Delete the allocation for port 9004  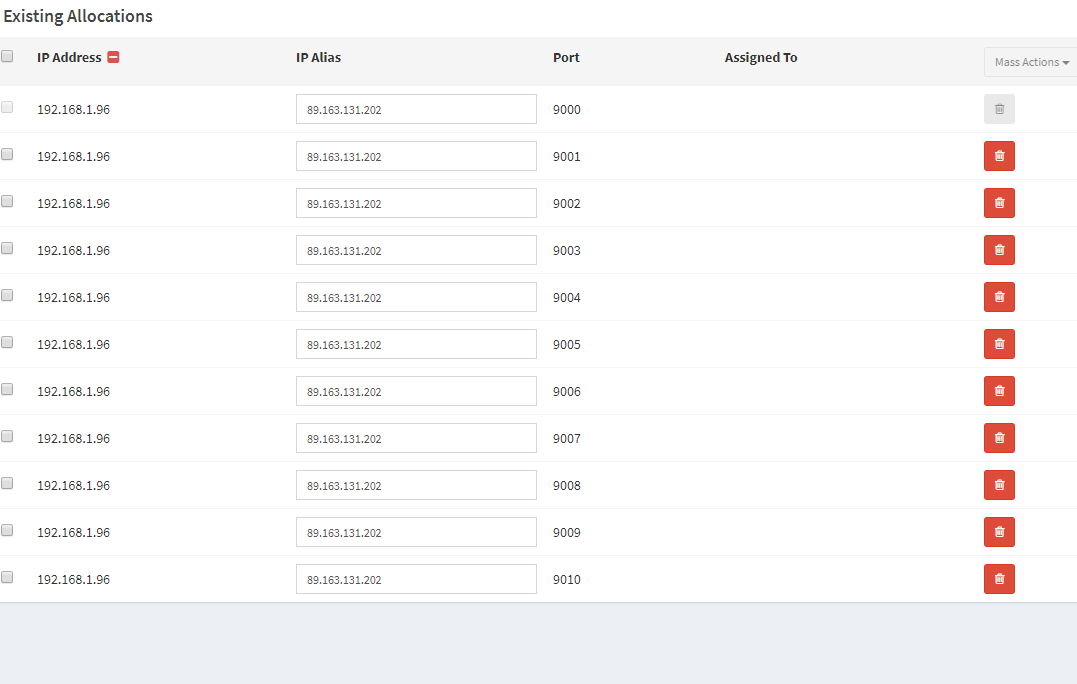coord(999,297)
